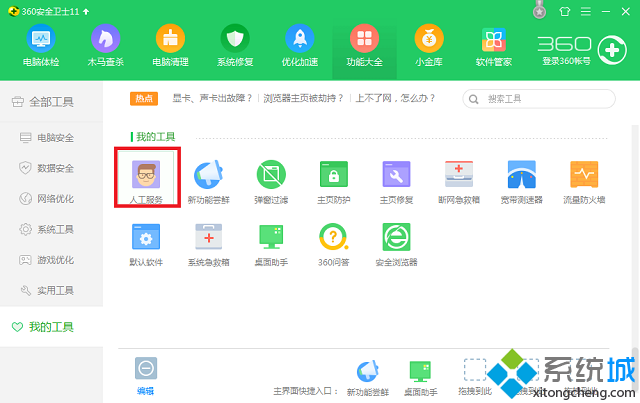
Task: Open link 浏览器主页被劫持？
Action: 303,98
